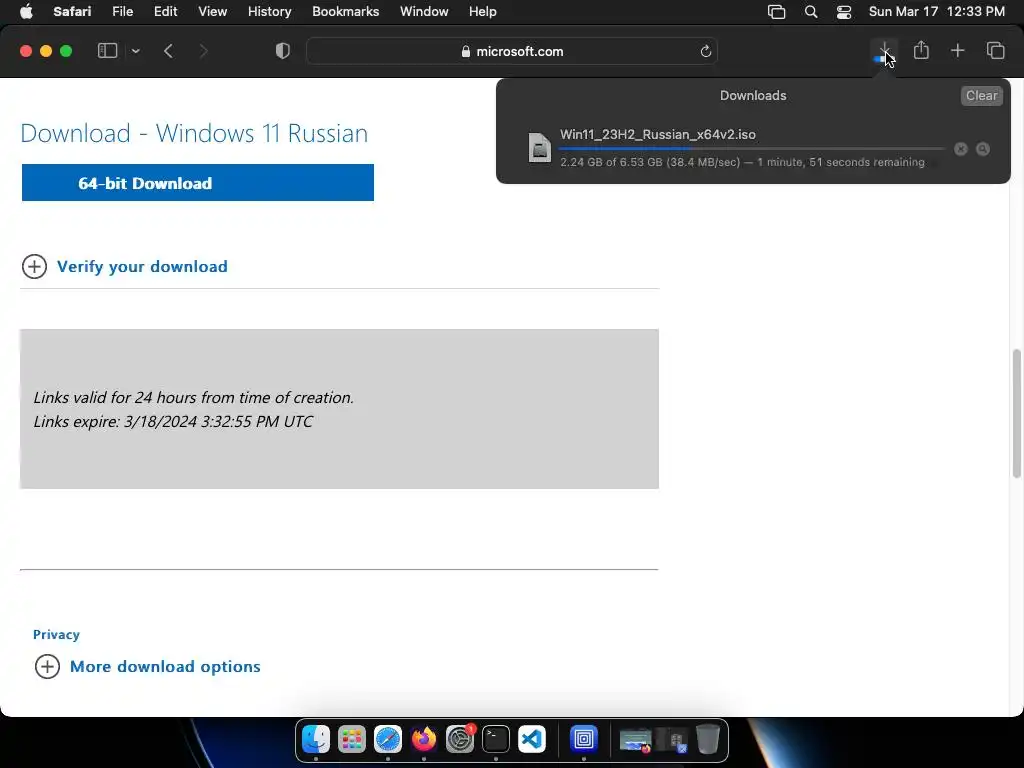Open Control Center in menu bar
This screenshot has height=768, width=1024.
pos(844,12)
